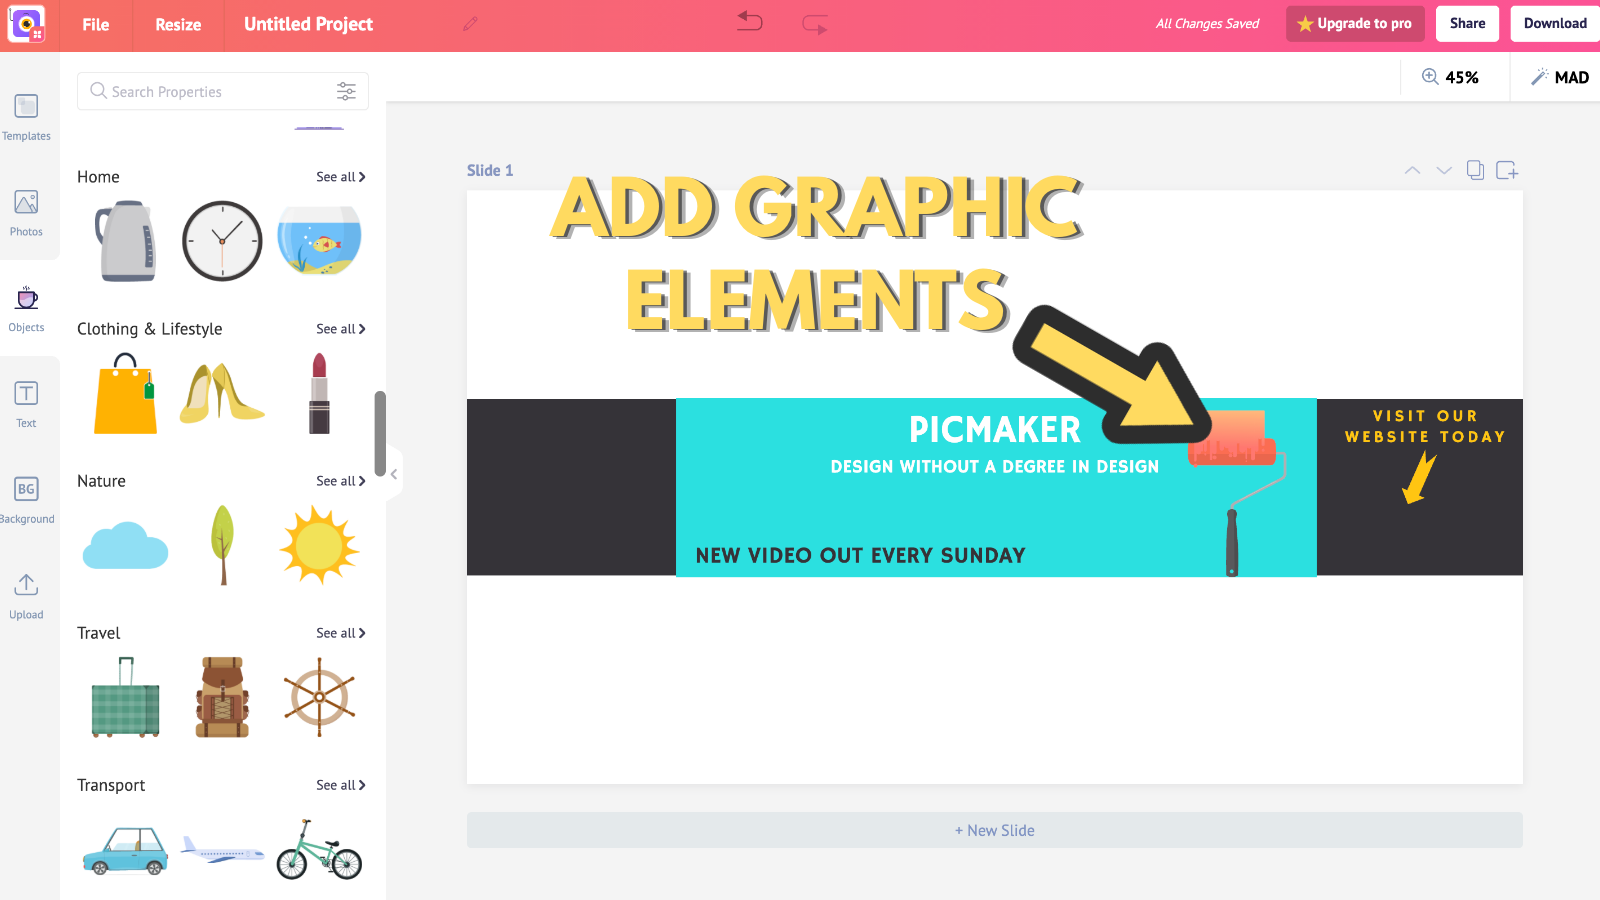The width and height of the screenshot is (1600, 900).
Task: Add the yellow shopping bag object
Action: click(x=126, y=393)
